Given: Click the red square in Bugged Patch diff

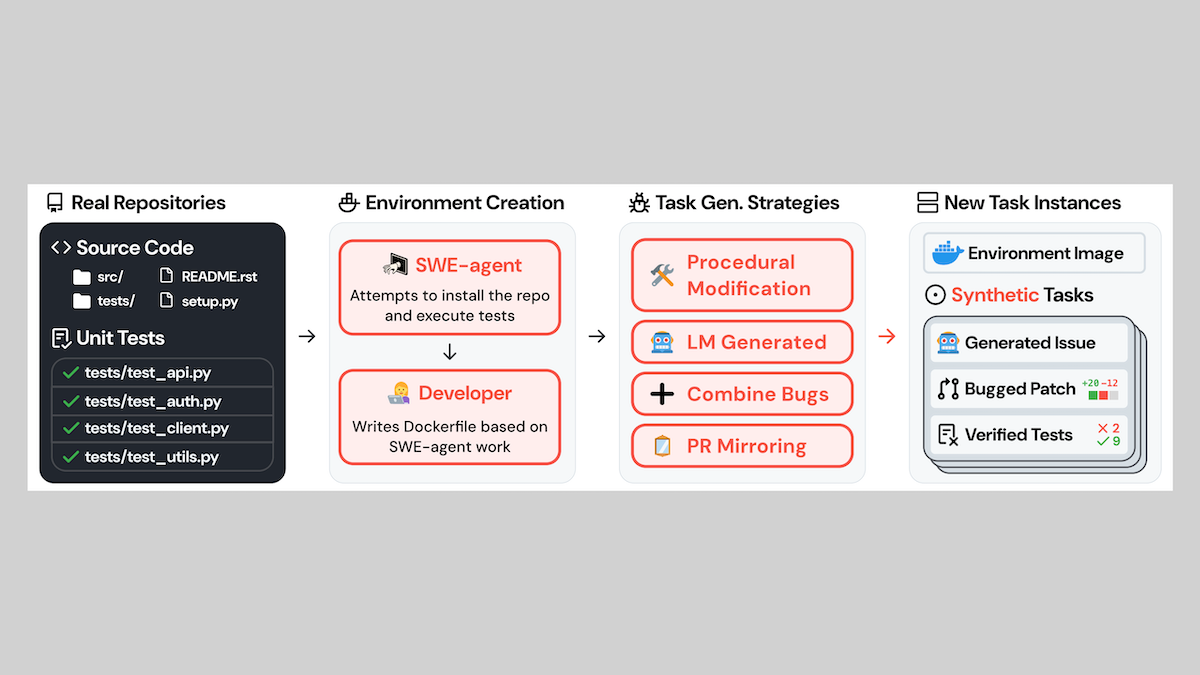Looking at the screenshot, I should pyautogui.click(x=1103, y=395).
